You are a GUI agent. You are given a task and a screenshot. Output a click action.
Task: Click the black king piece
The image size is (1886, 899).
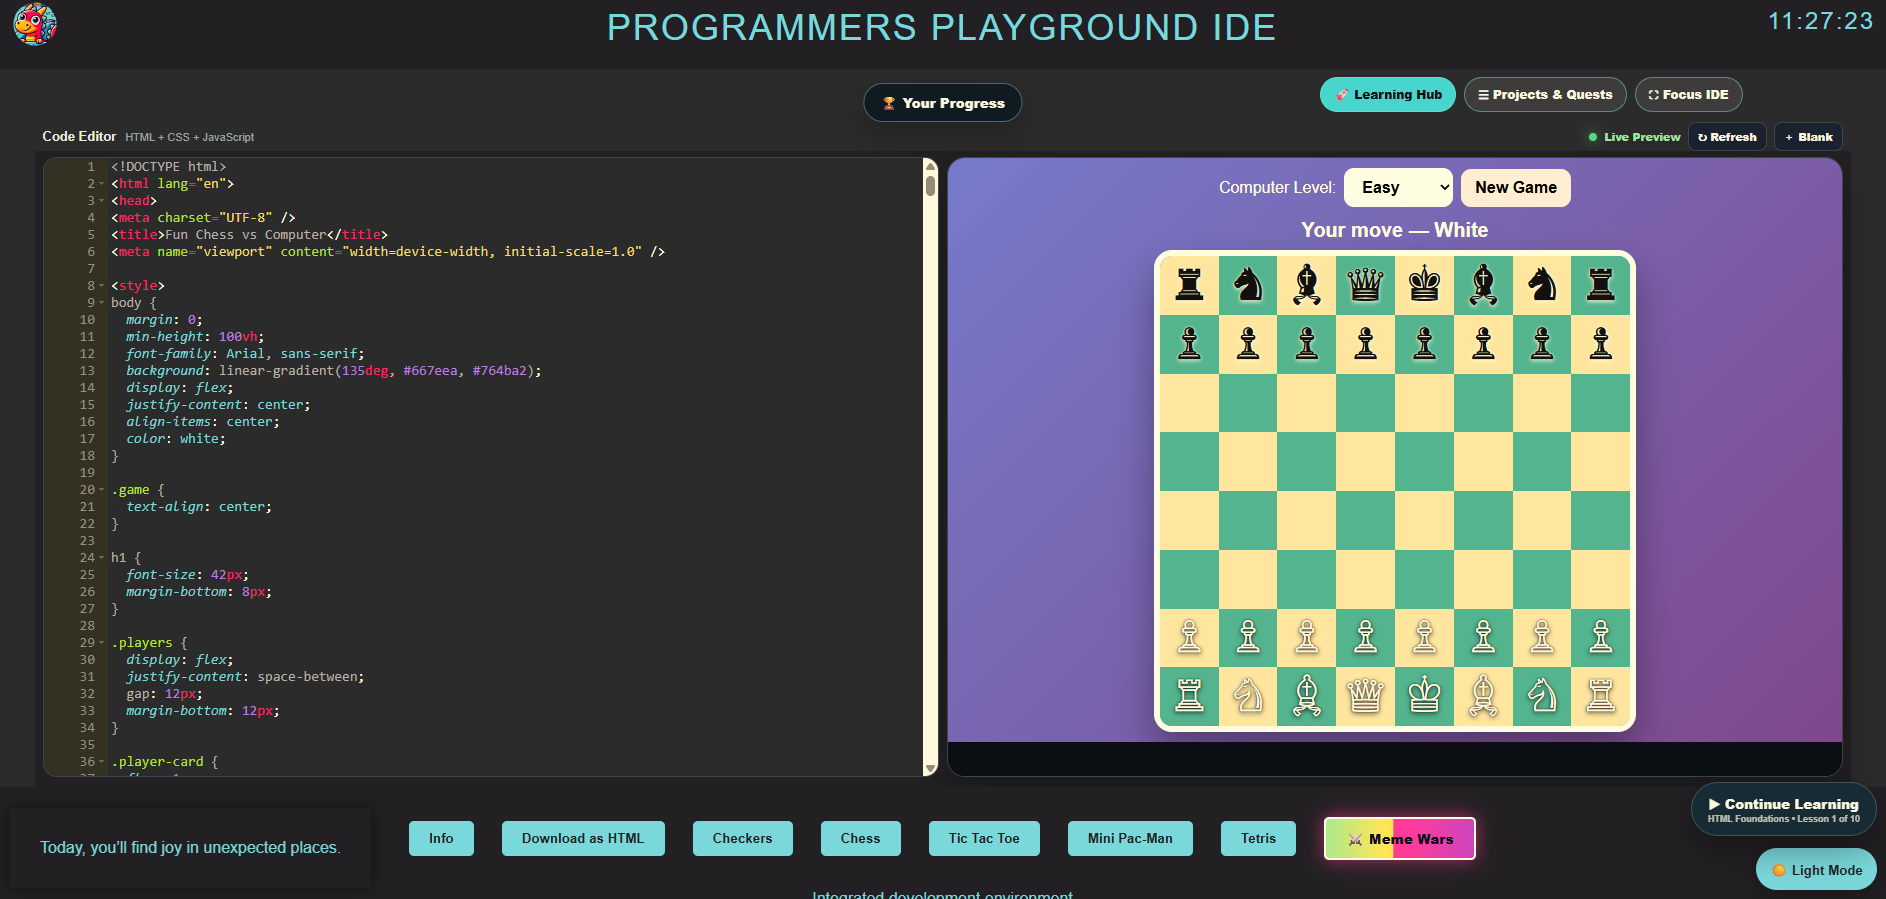[1424, 285]
